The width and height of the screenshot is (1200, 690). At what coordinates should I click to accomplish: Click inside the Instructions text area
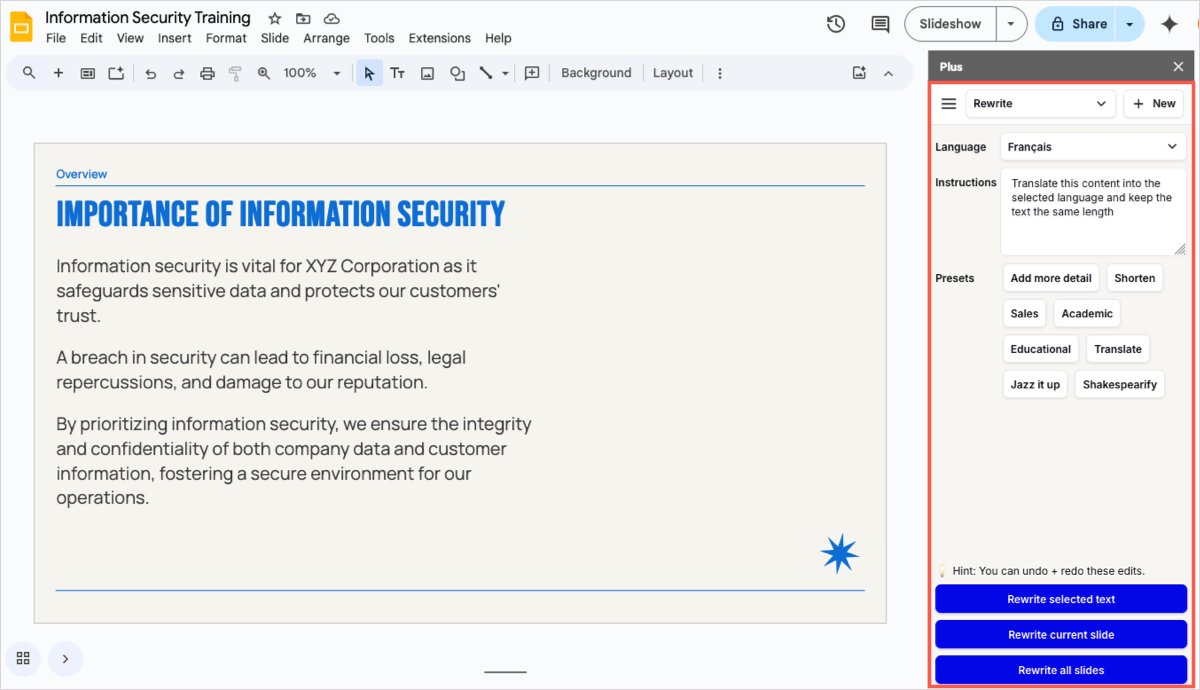(1093, 212)
